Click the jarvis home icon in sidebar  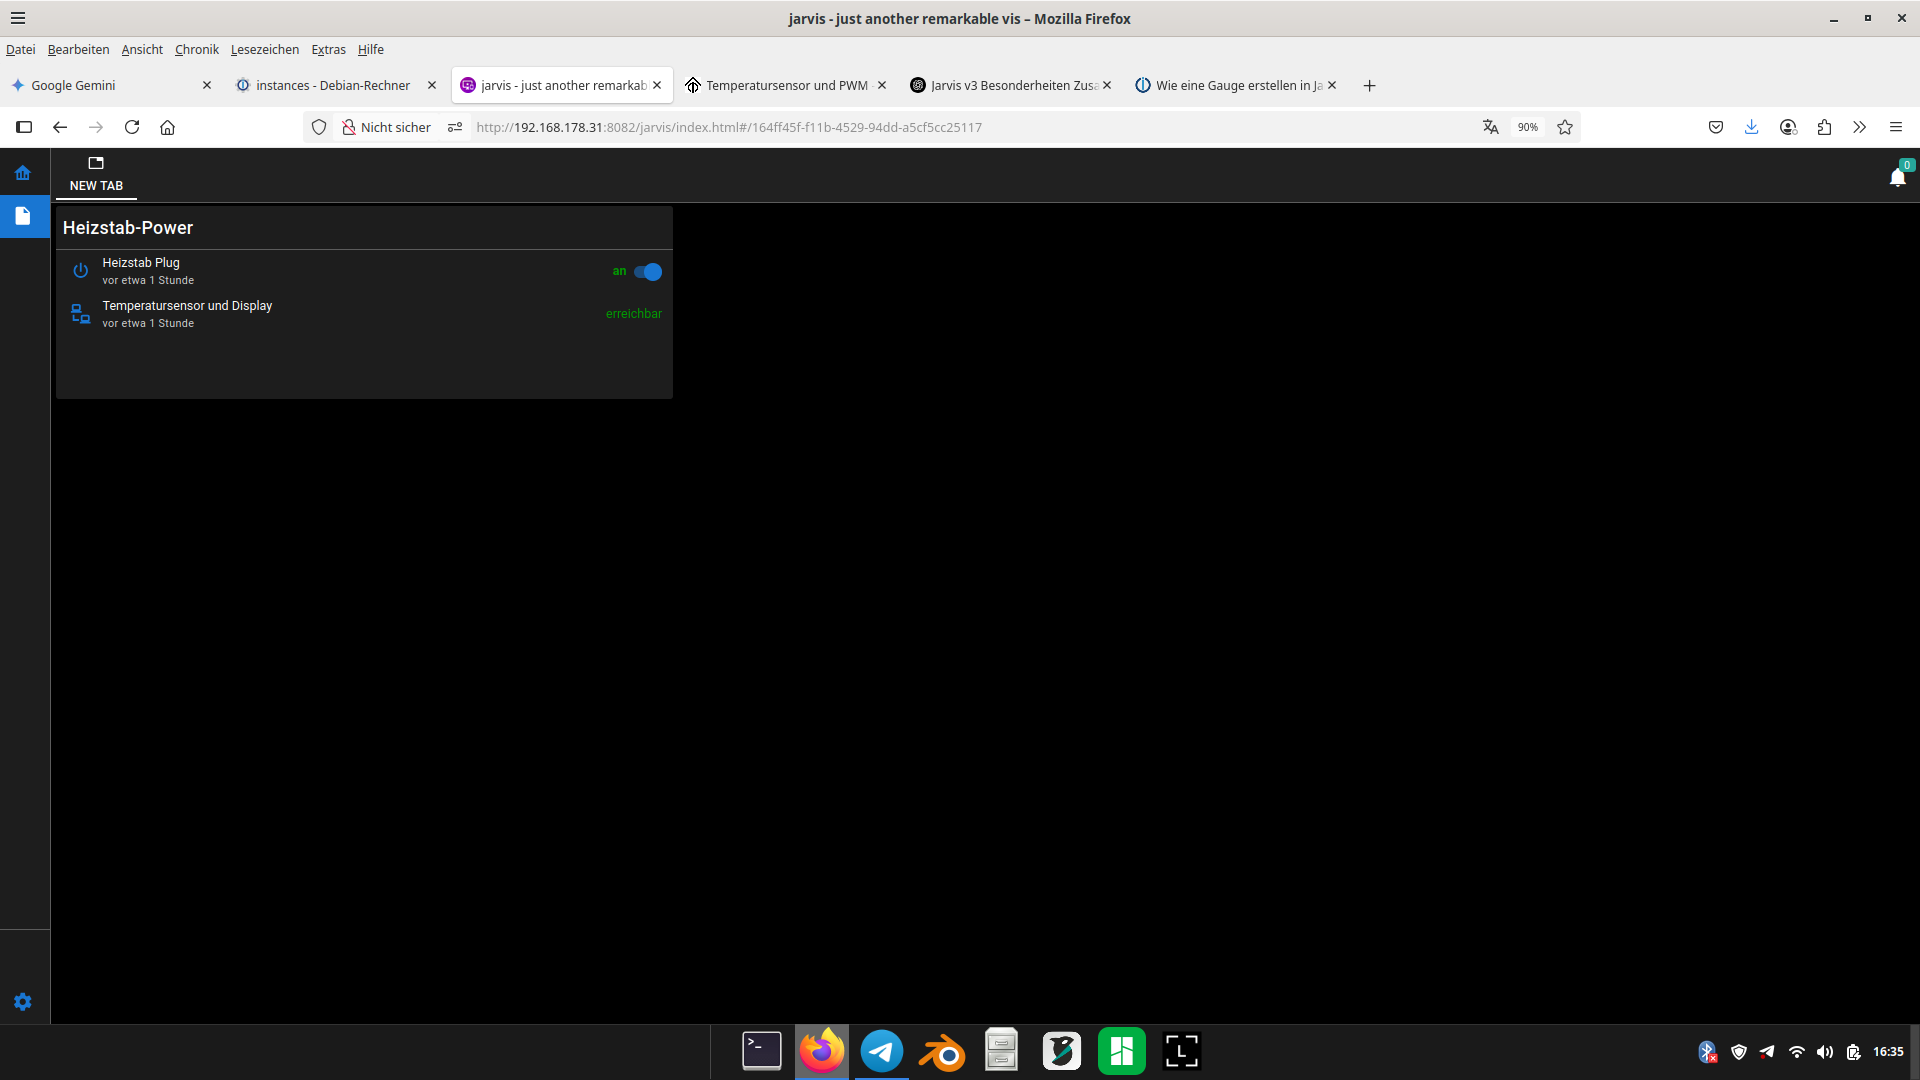22,173
